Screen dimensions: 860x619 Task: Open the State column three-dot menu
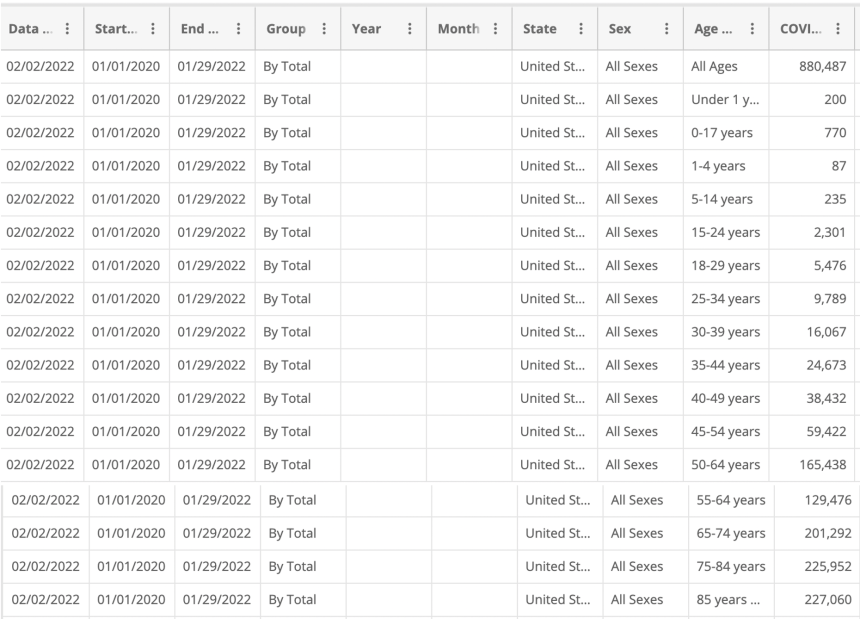pos(581,29)
